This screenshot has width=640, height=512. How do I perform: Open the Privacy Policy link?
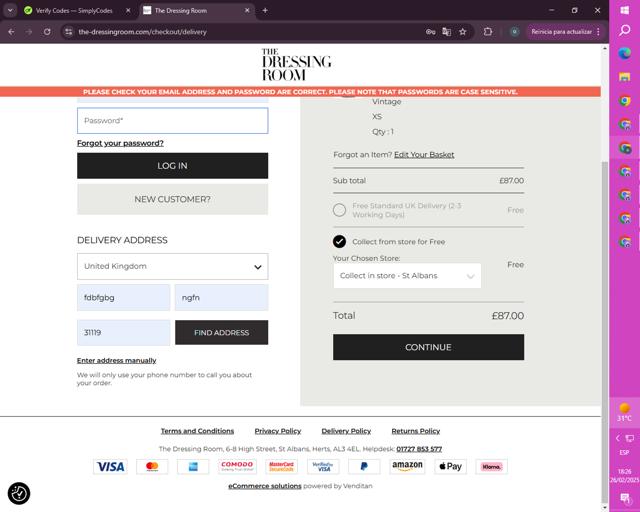(x=278, y=431)
